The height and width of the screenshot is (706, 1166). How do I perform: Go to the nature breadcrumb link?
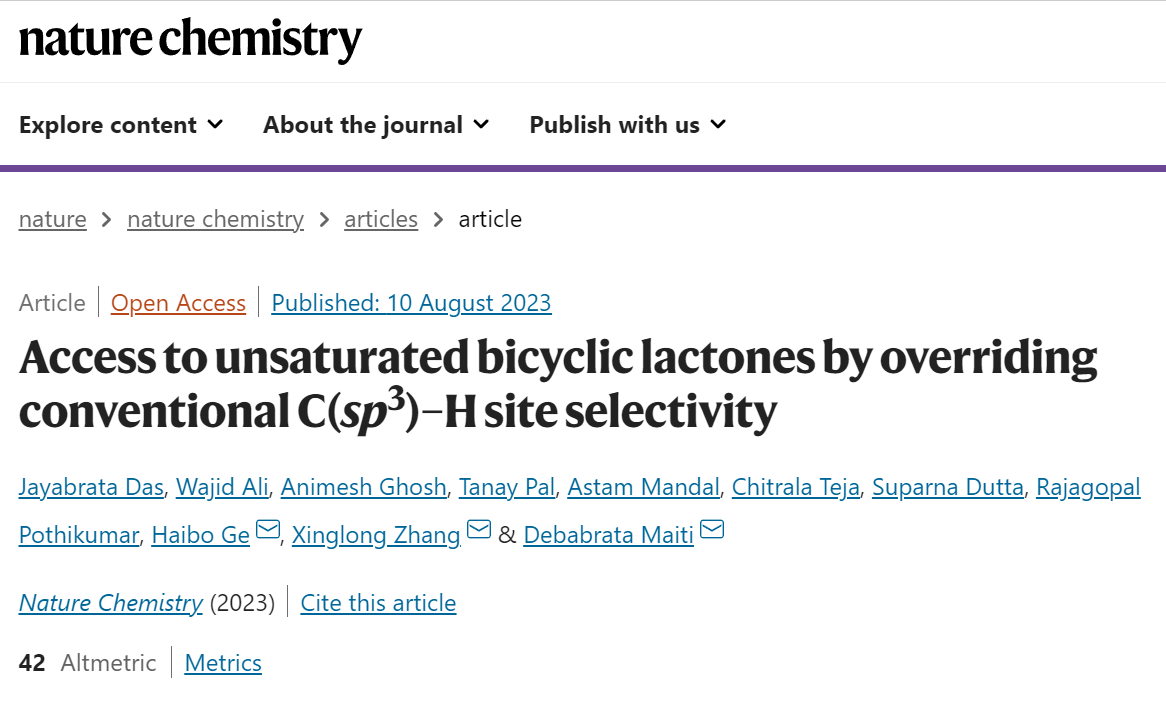[x=53, y=219]
